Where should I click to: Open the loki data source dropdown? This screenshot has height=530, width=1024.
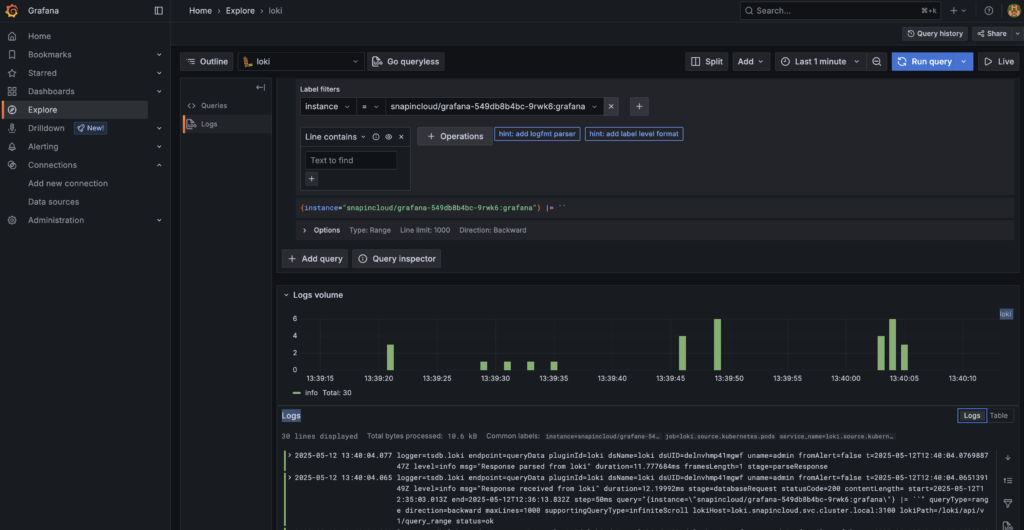[301, 61]
